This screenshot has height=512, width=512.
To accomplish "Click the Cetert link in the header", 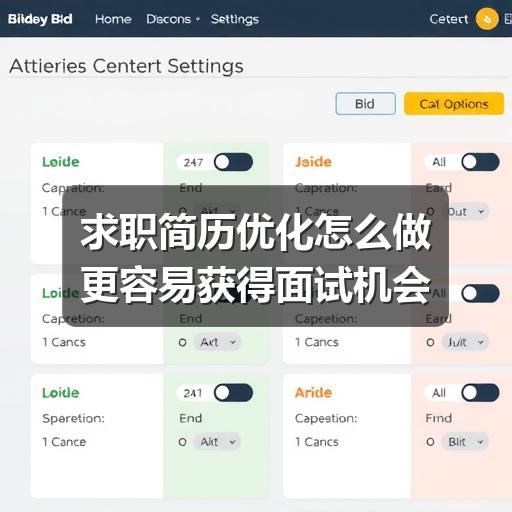I will 449,19.
